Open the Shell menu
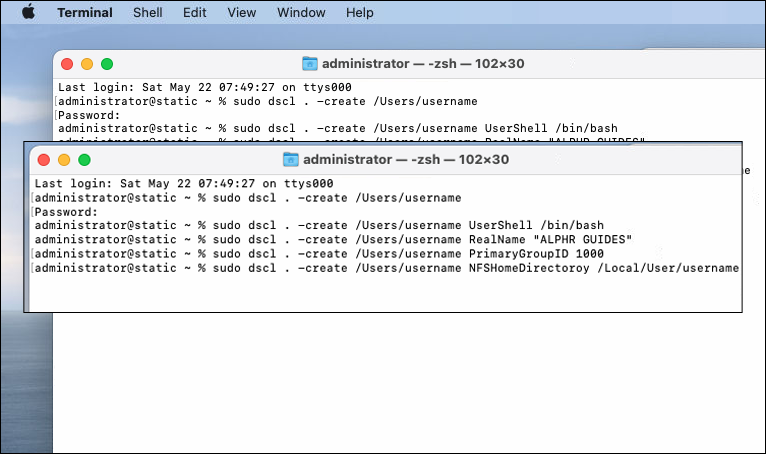 pos(148,12)
